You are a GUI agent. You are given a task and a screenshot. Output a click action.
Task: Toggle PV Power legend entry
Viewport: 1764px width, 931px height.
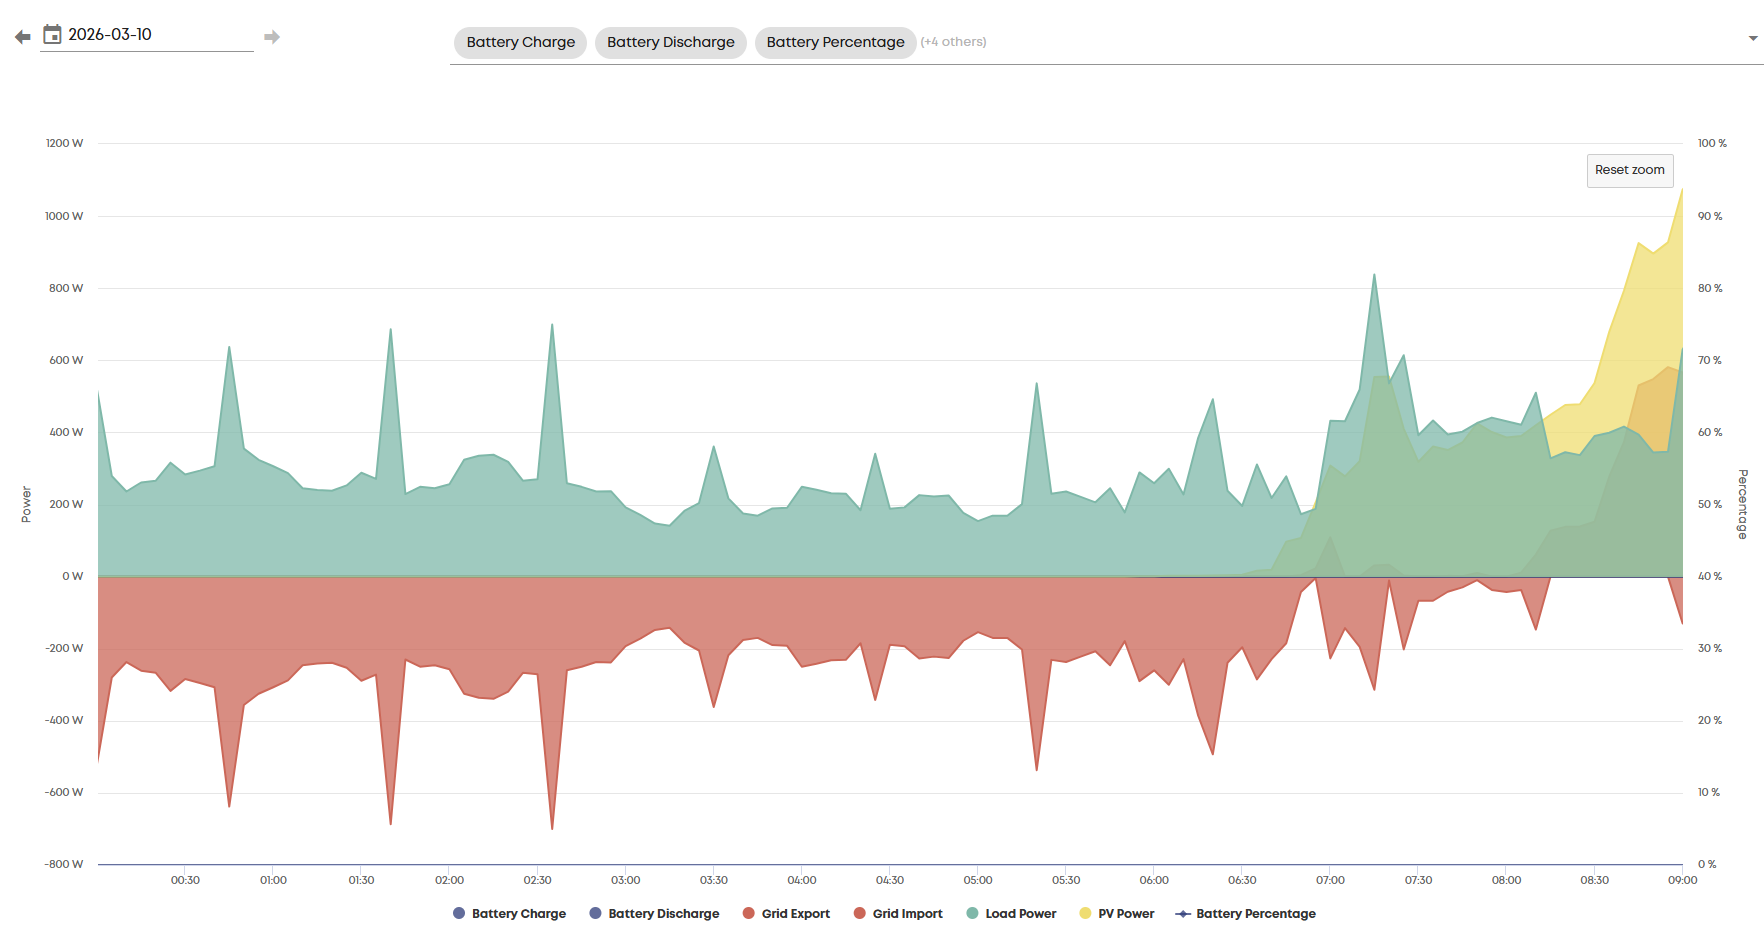1125,913
